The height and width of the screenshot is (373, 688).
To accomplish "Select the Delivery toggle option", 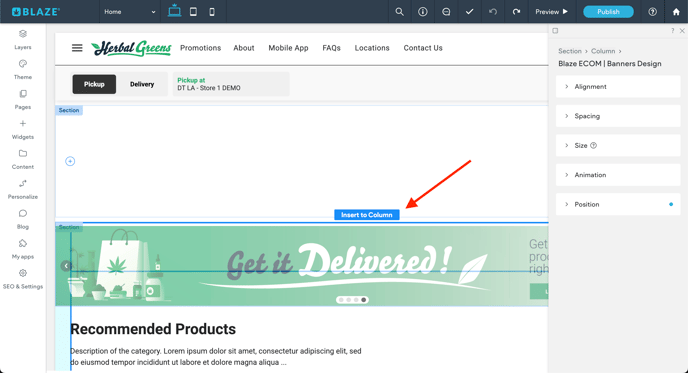I will point(142,84).
